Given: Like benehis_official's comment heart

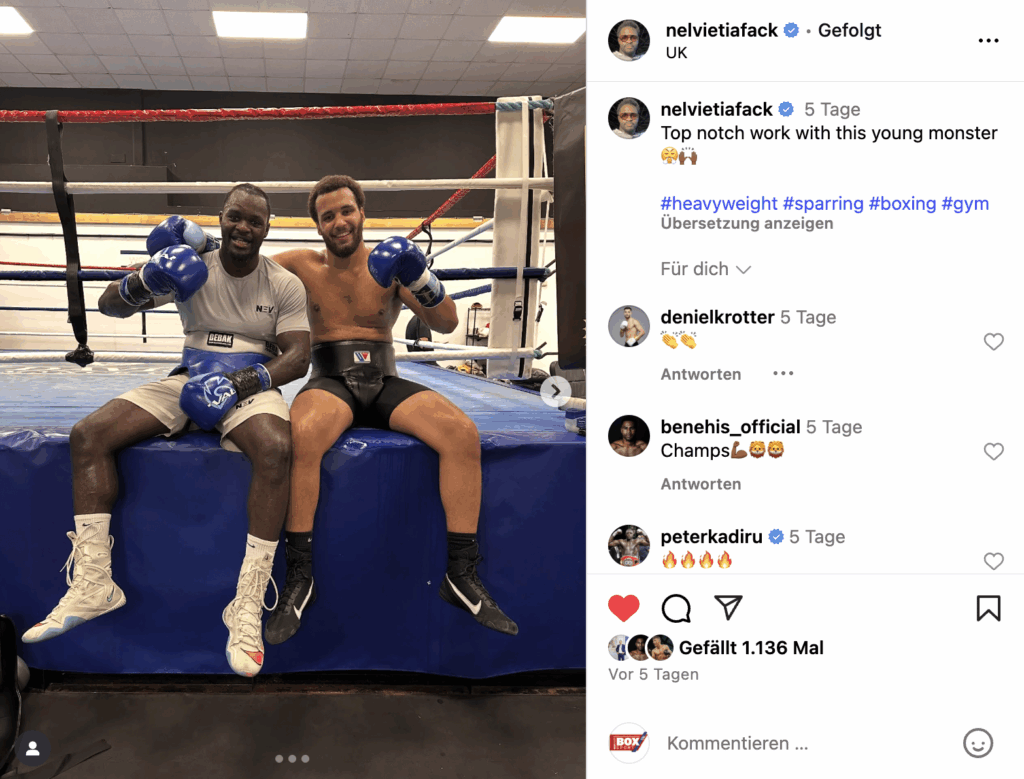Looking at the screenshot, I should coord(993,451).
